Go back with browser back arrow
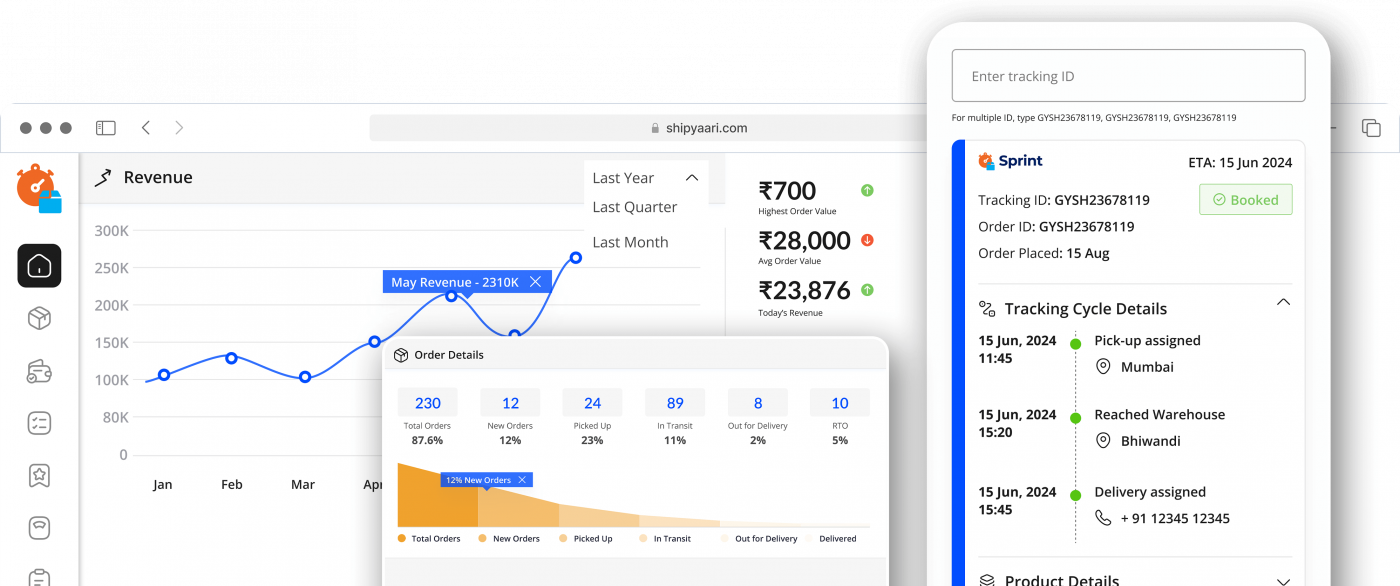Screen dimensions: 1400x586 pyautogui.click(x=146, y=128)
